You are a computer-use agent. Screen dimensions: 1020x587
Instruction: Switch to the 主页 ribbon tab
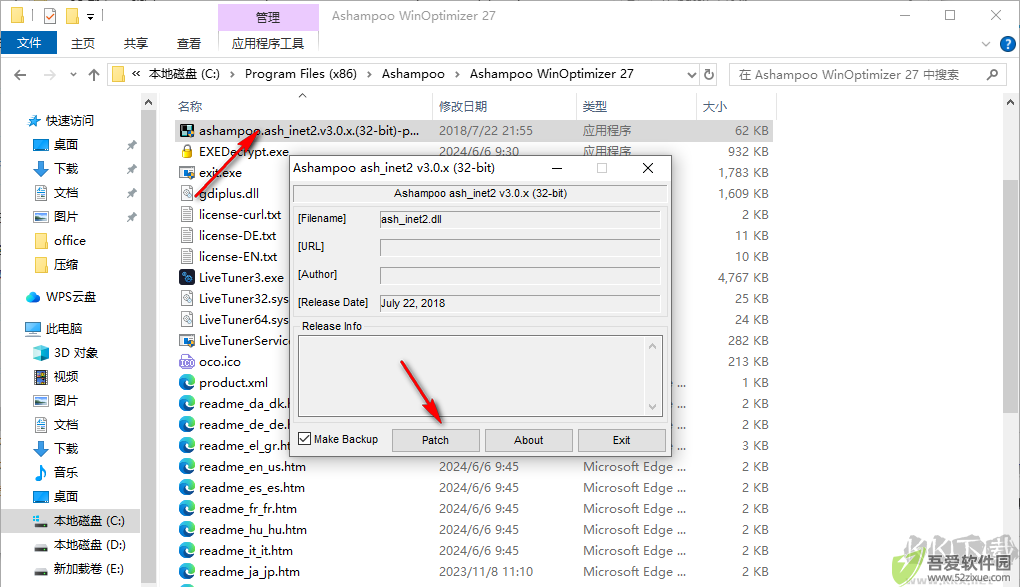83,43
